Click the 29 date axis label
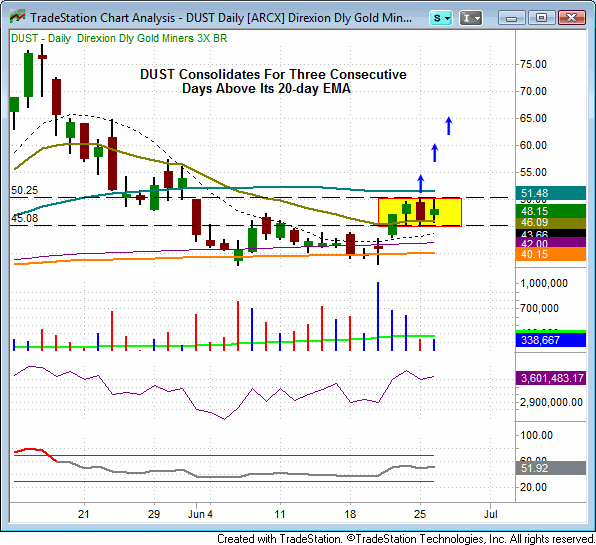596x545 pixels. point(154,514)
